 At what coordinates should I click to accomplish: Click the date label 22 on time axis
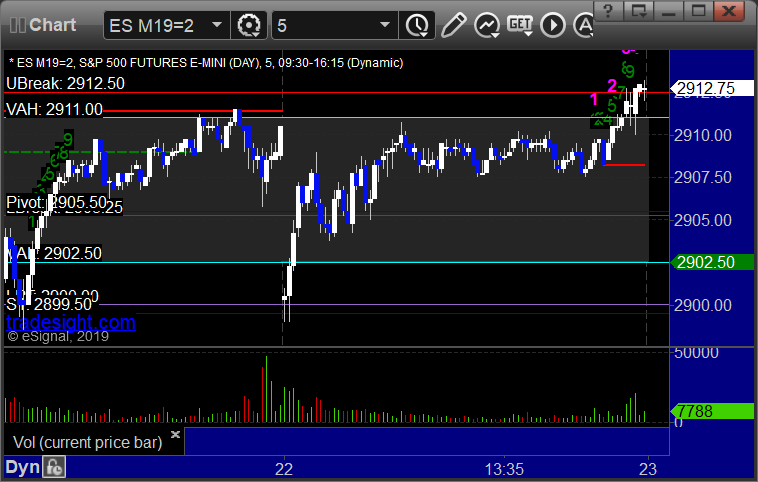(284, 469)
